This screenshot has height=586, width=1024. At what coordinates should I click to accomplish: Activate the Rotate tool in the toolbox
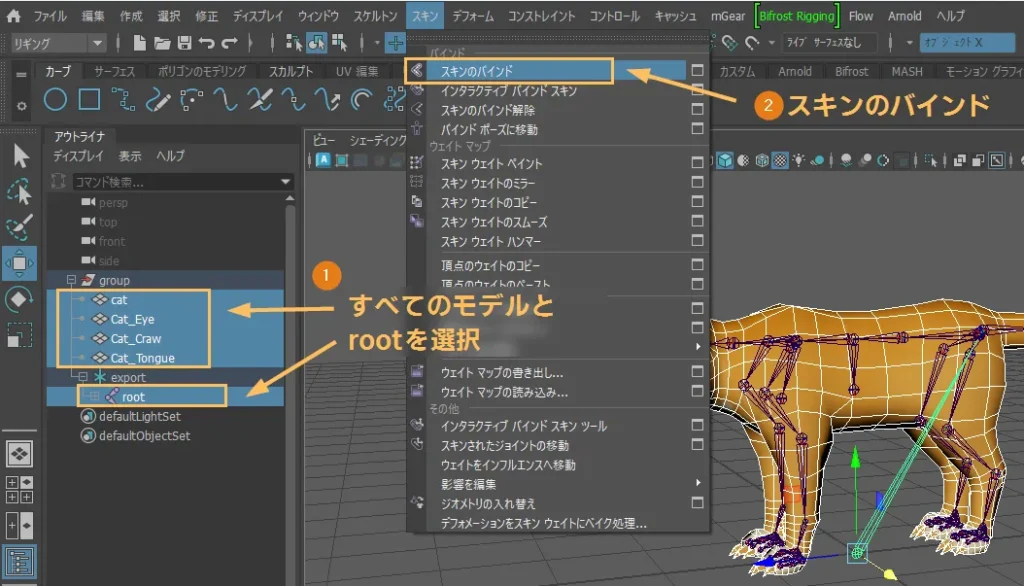20,300
